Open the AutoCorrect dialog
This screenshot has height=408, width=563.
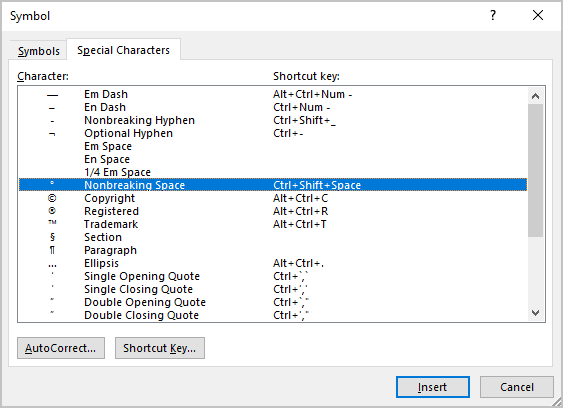61,348
